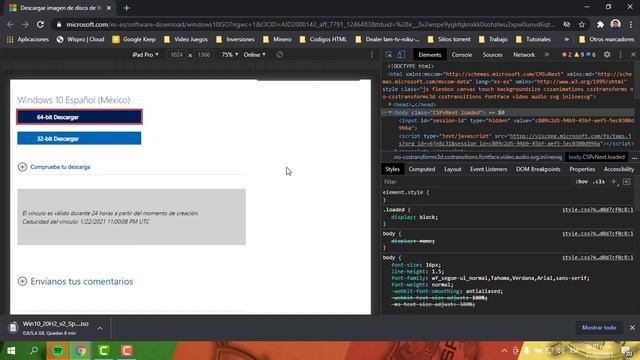Close the DevTools panel
This screenshot has width=640, height=360.
[633, 55]
